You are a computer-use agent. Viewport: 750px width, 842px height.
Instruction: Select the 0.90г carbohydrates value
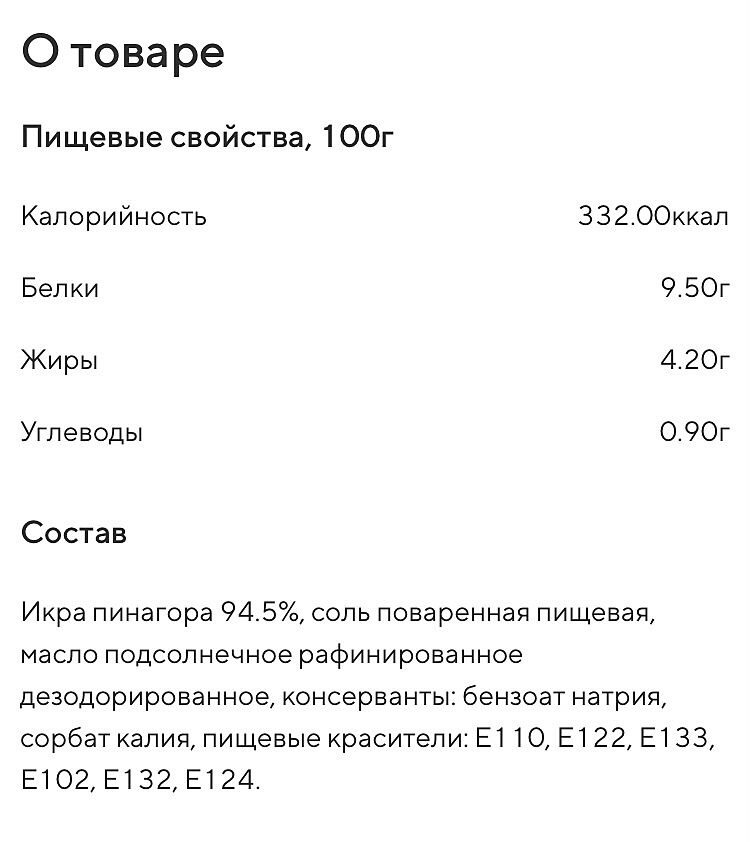[694, 433]
